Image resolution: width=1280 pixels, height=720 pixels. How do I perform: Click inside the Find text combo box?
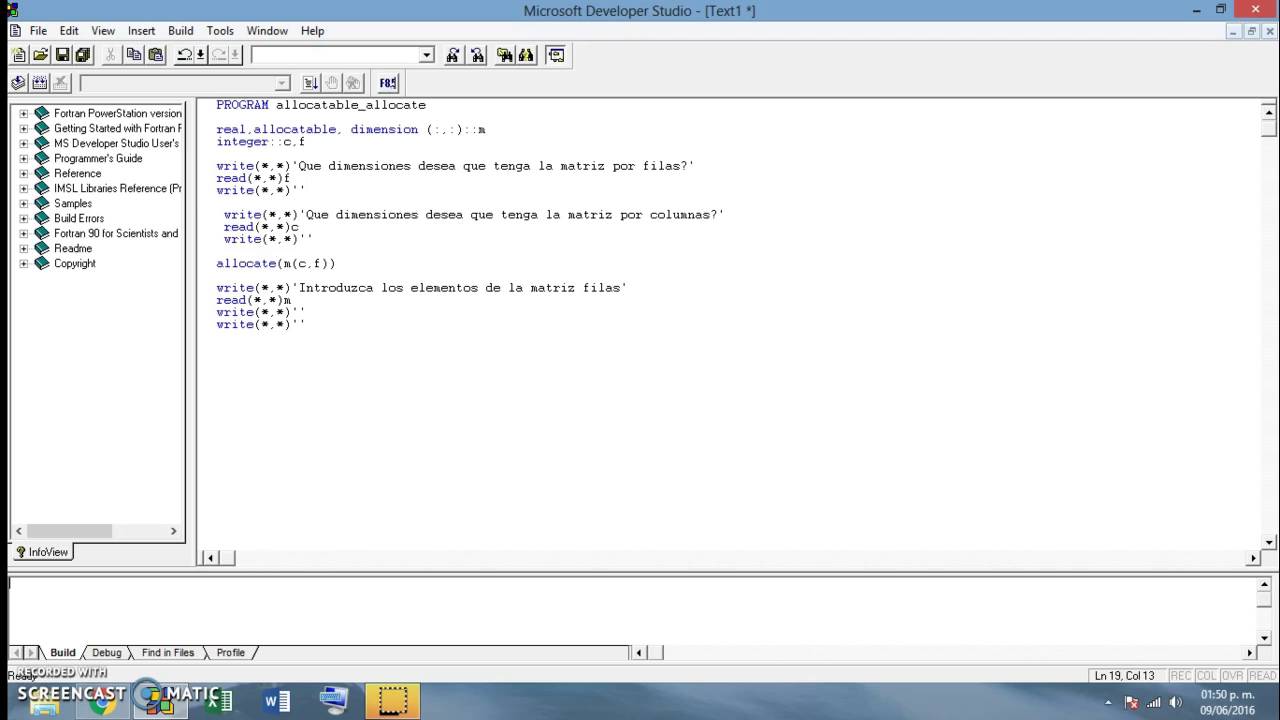[335, 55]
